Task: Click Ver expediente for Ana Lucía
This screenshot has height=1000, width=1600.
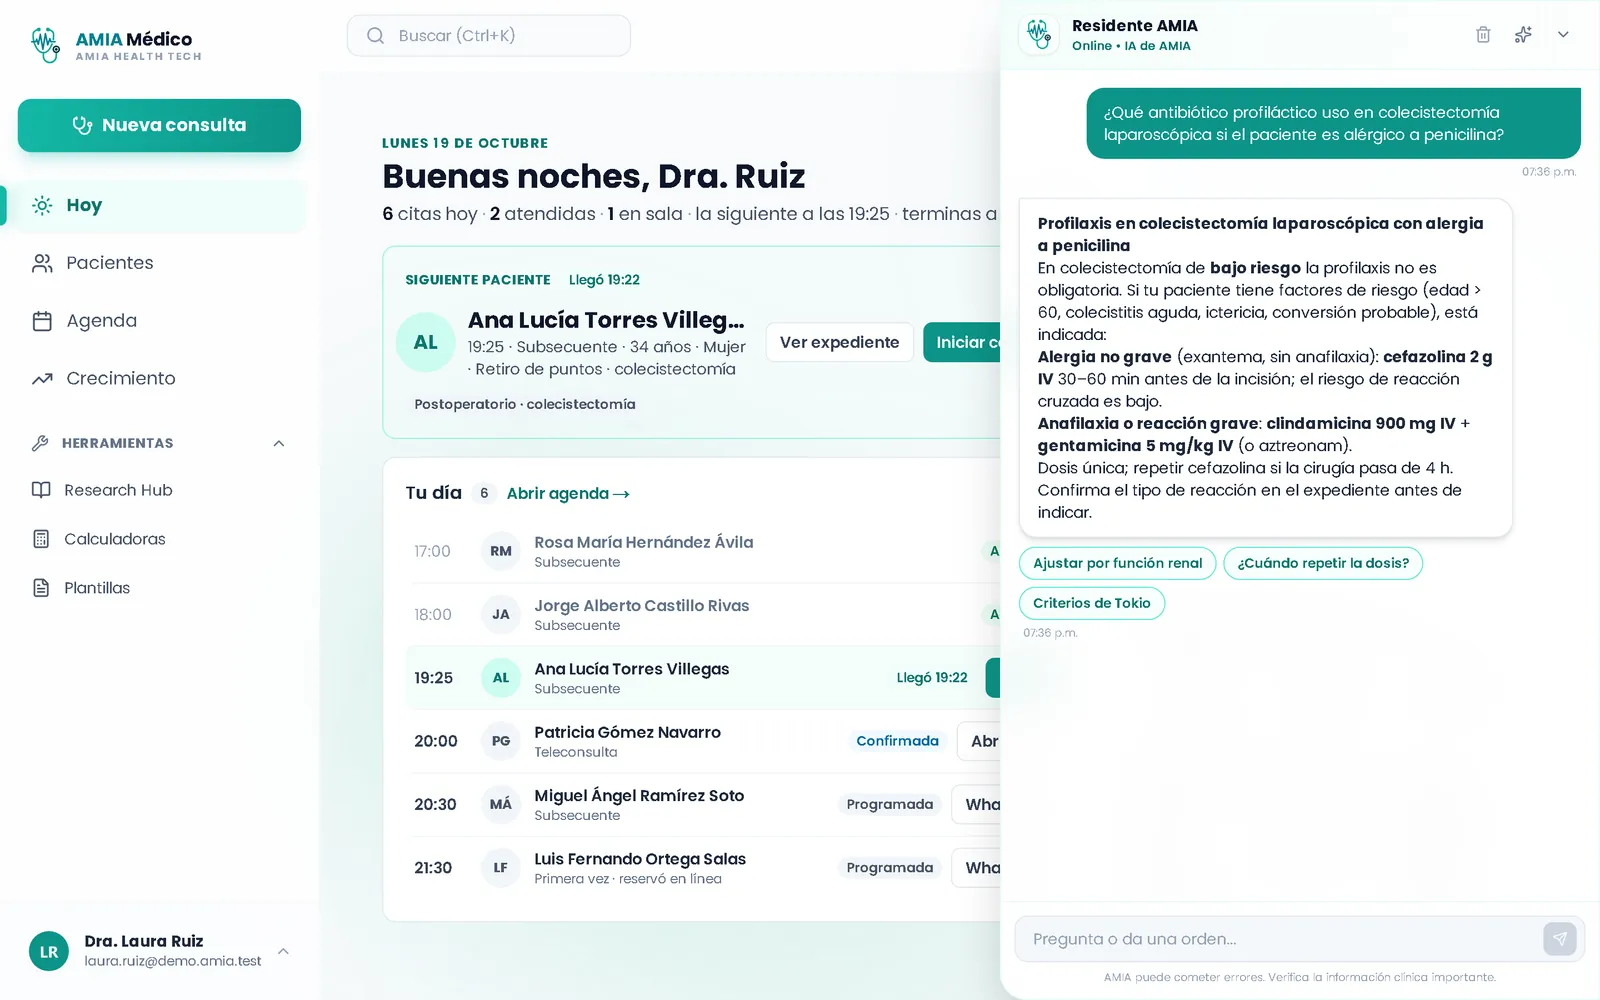Action: (x=839, y=343)
